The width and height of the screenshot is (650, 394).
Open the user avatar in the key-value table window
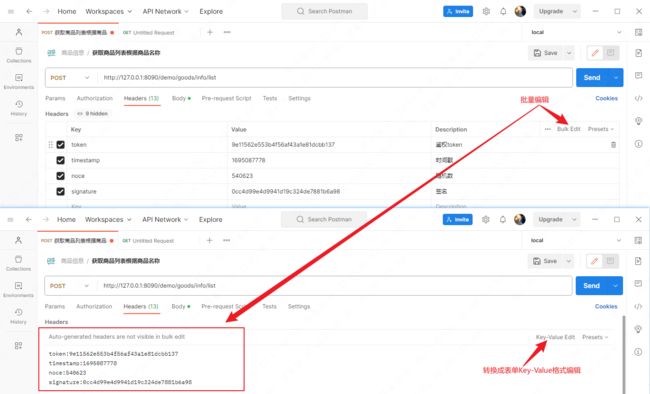coord(520,12)
